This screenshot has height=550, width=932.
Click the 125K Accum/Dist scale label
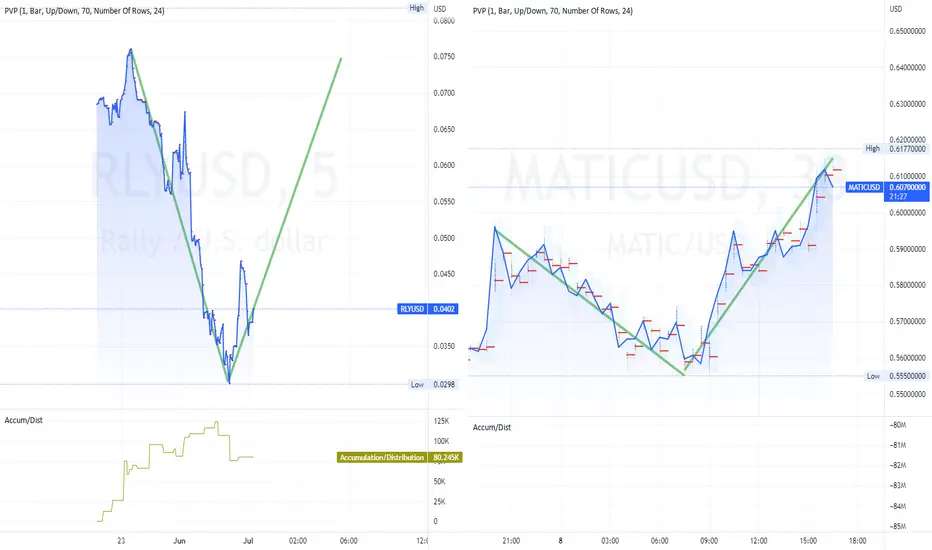441,421
